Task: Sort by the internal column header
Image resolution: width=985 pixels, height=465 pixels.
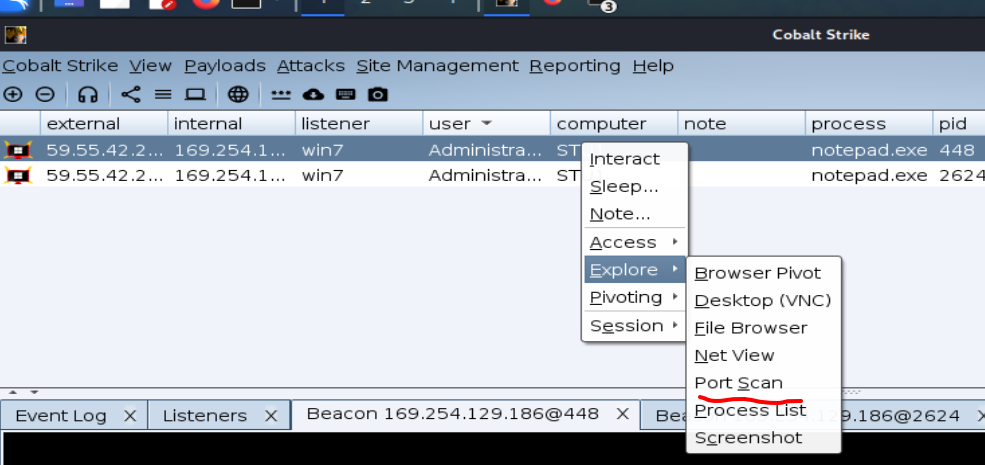Action: [x=232, y=124]
